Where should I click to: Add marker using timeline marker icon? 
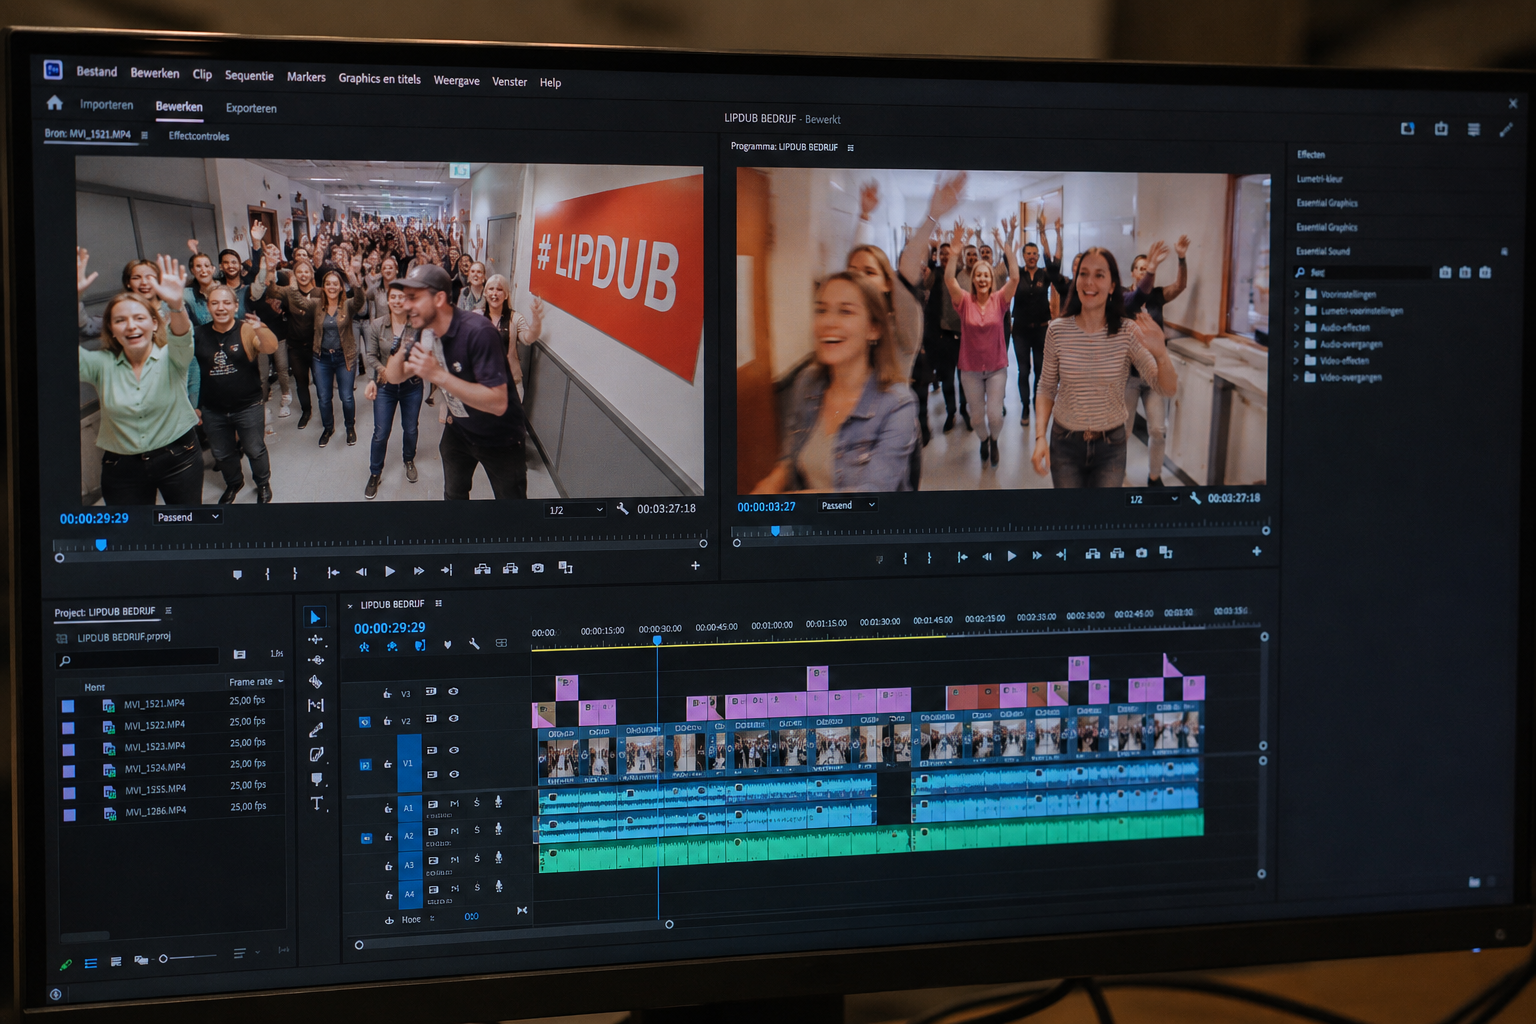pos(447,645)
